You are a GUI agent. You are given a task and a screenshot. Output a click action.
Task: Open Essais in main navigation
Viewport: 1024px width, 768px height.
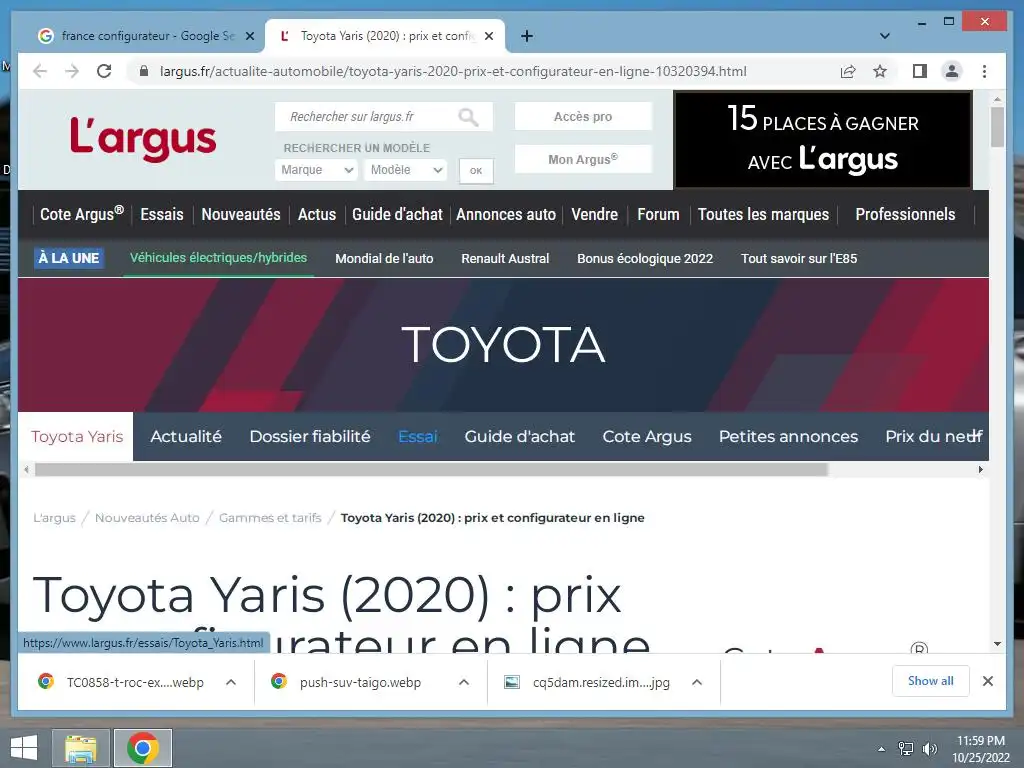tap(162, 214)
